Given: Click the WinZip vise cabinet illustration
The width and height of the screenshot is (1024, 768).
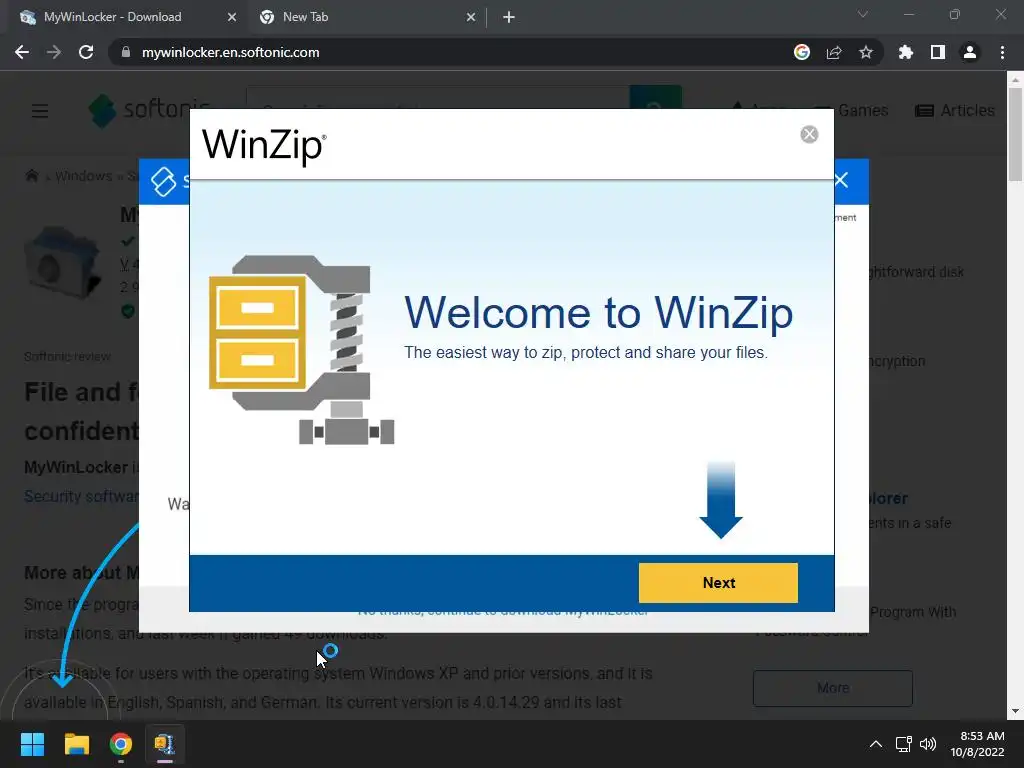Looking at the screenshot, I should 301,349.
